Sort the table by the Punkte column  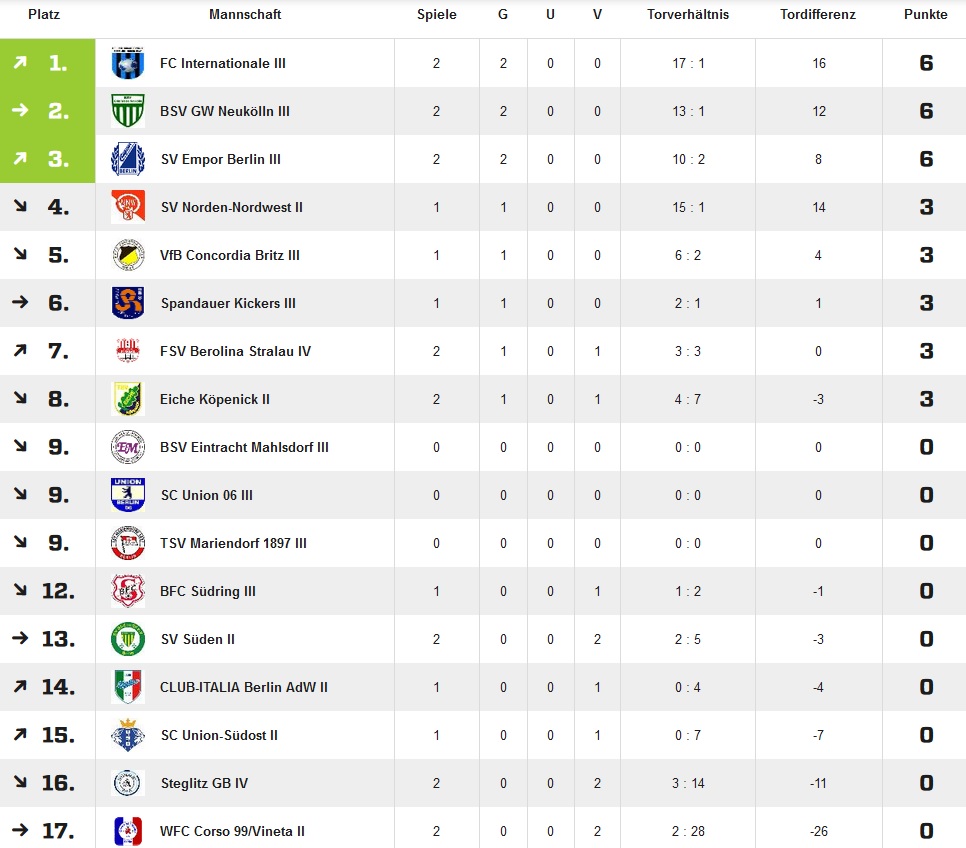(x=926, y=14)
